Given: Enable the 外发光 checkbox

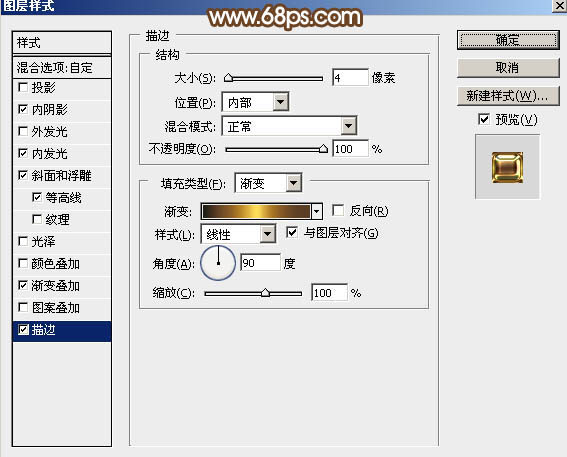Looking at the screenshot, I should [23, 131].
